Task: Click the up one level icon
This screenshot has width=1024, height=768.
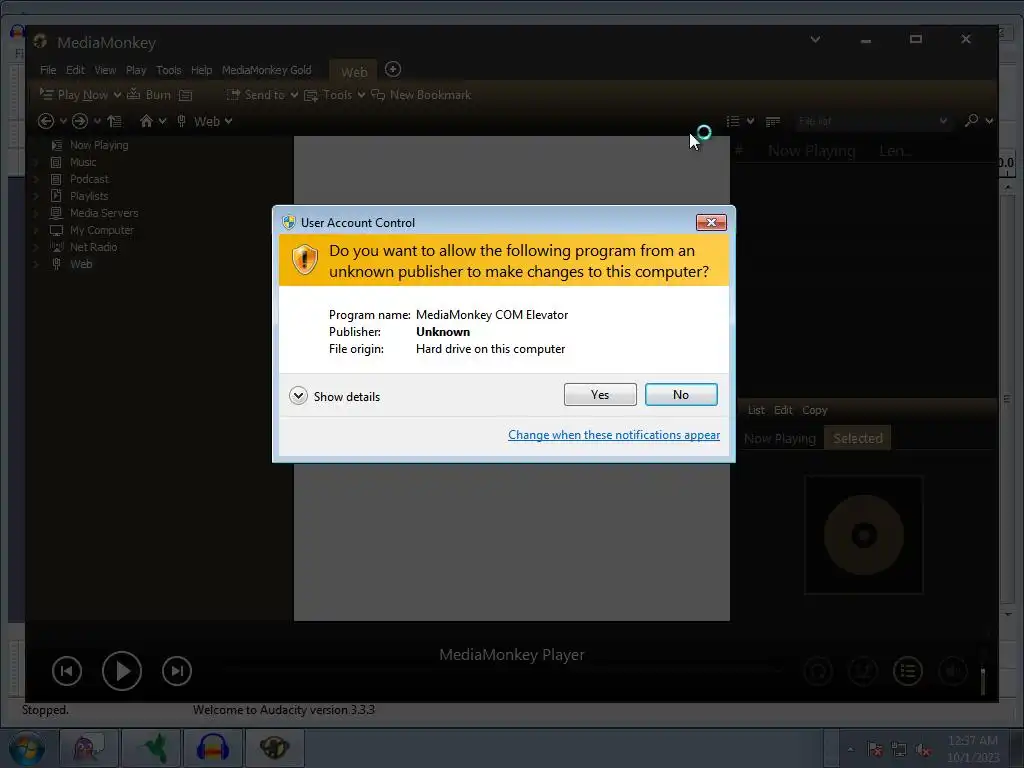Action: [x=114, y=121]
